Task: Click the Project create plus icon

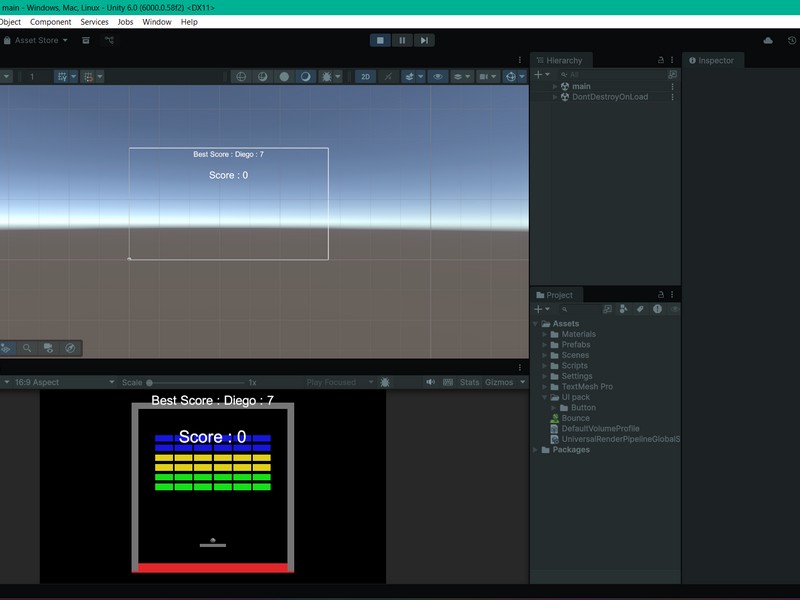Action: 538,310
